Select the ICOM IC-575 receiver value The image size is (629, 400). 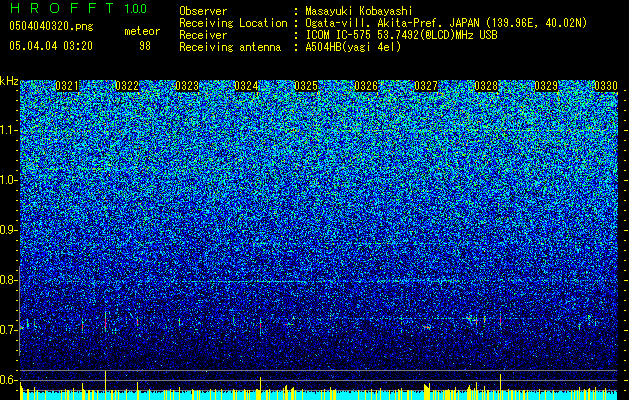click(x=401, y=35)
